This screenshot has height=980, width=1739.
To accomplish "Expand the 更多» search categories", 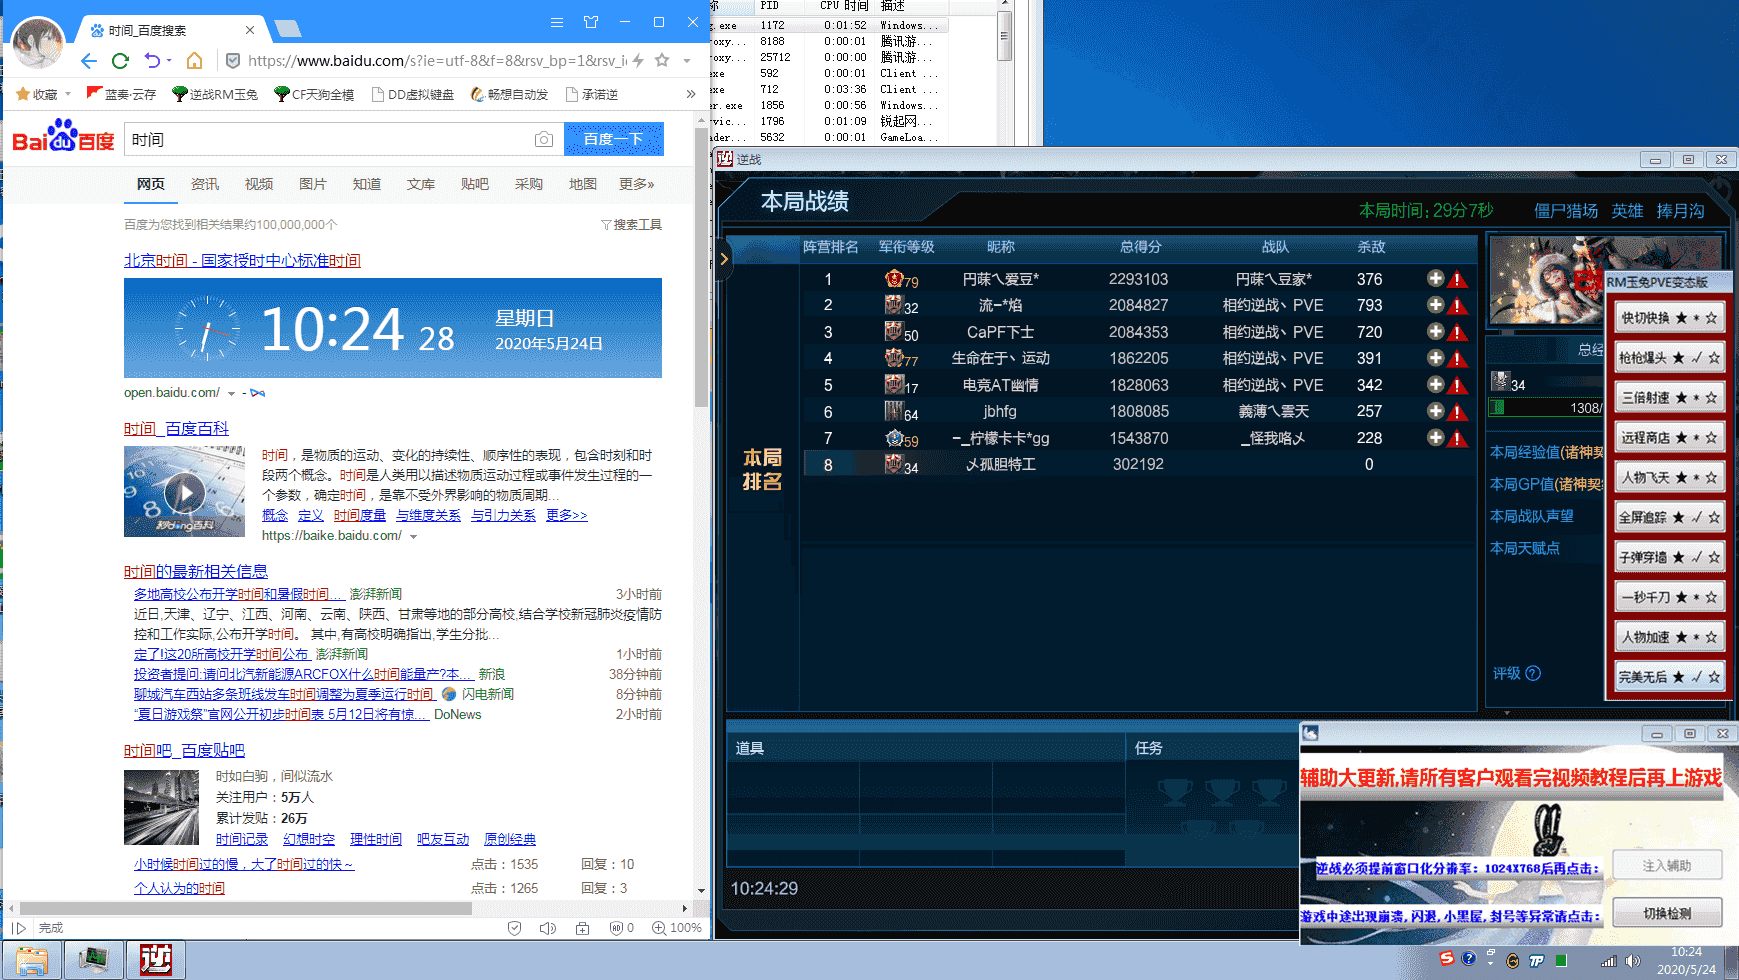I will pyautogui.click(x=636, y=184).
